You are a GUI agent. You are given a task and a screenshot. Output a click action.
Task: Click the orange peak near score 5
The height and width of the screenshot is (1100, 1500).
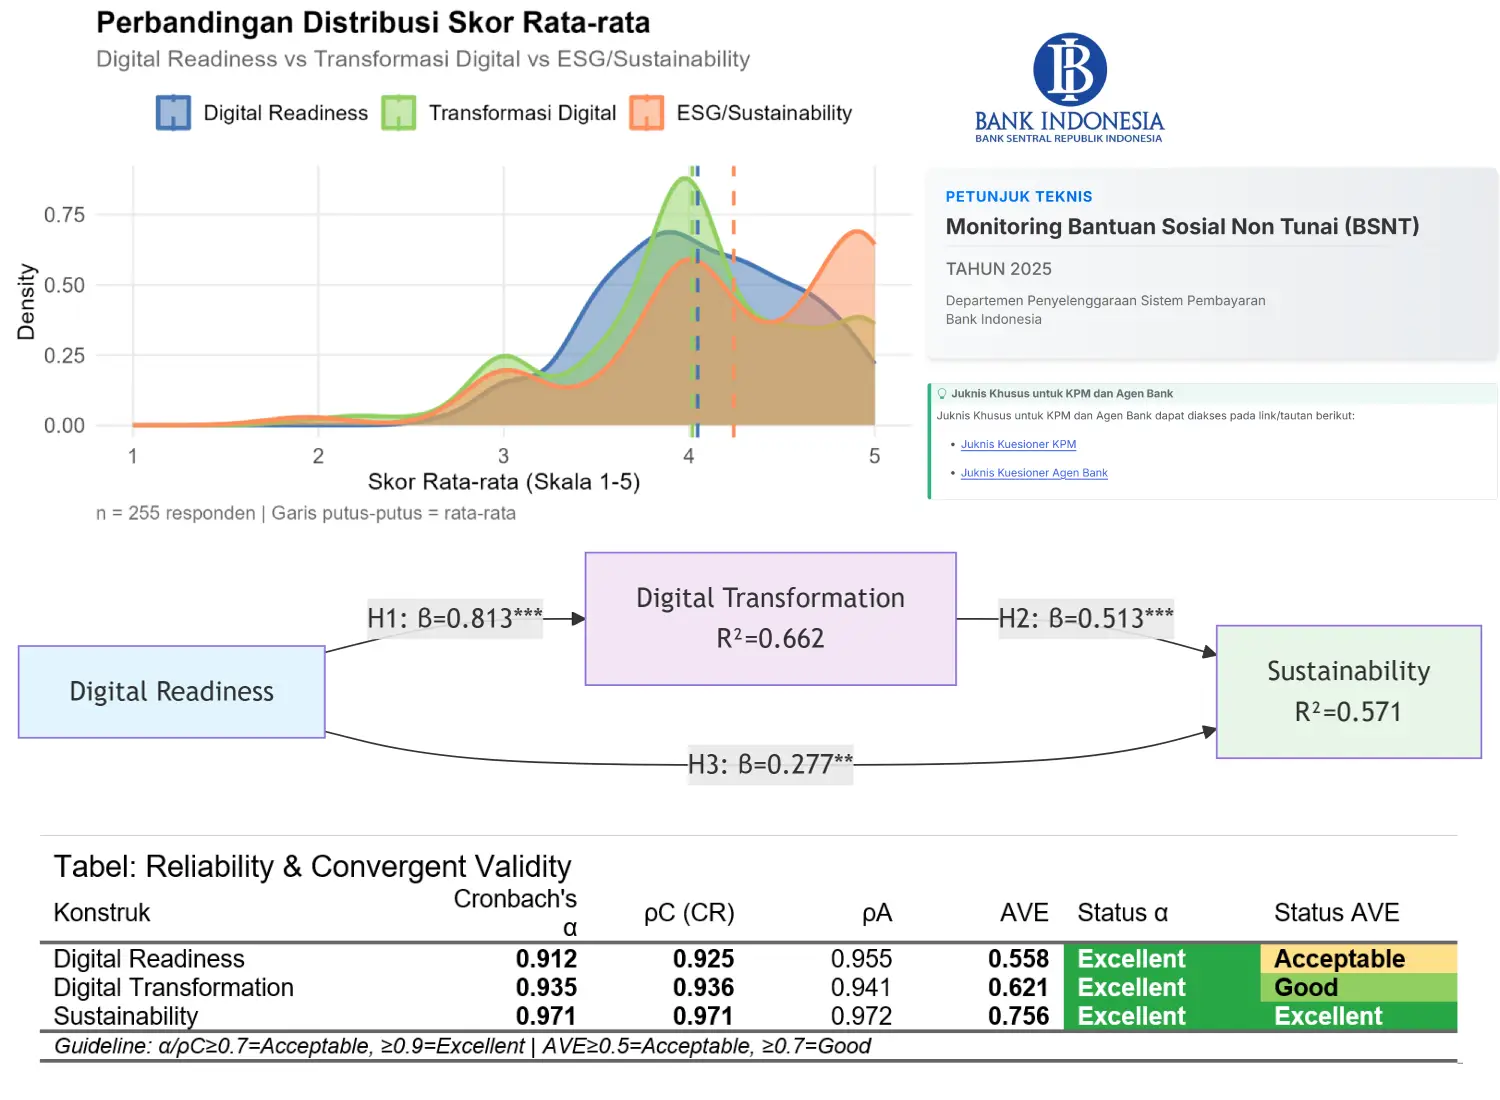coord(856,236)
